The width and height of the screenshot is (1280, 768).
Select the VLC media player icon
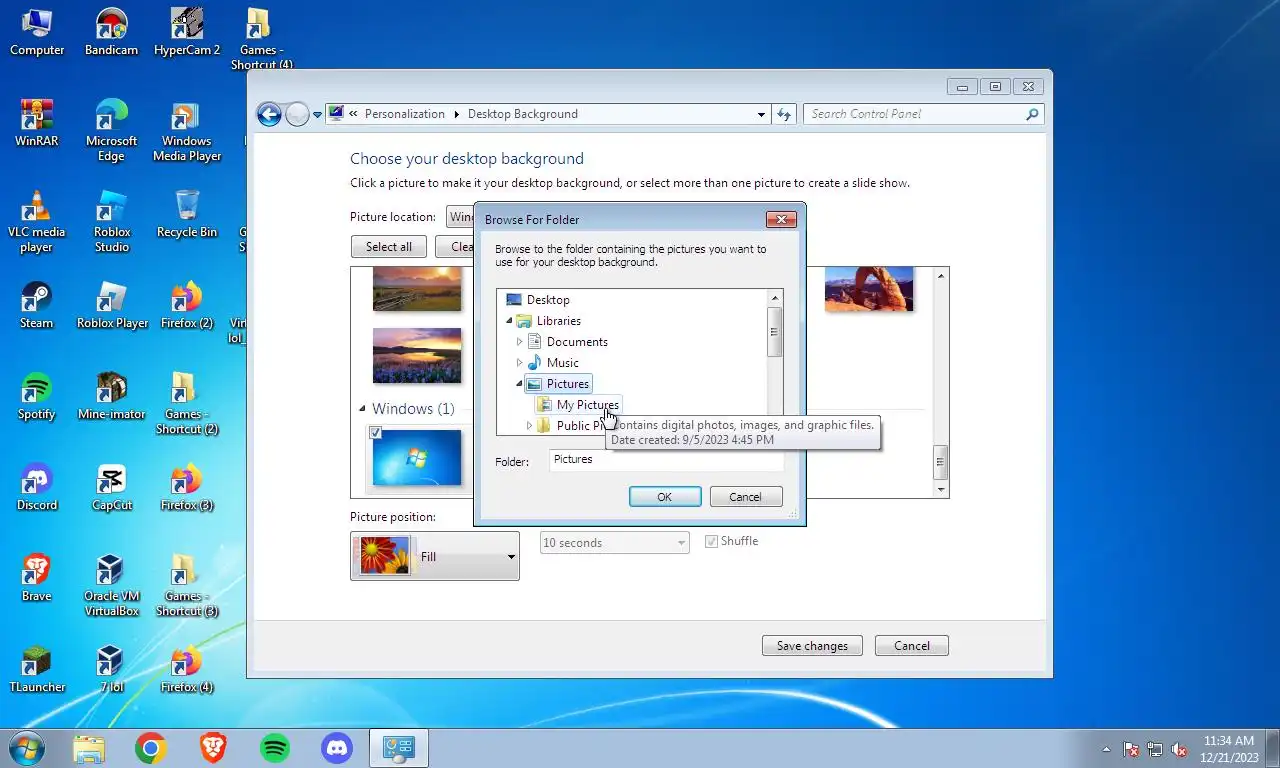tap(37, 221)
